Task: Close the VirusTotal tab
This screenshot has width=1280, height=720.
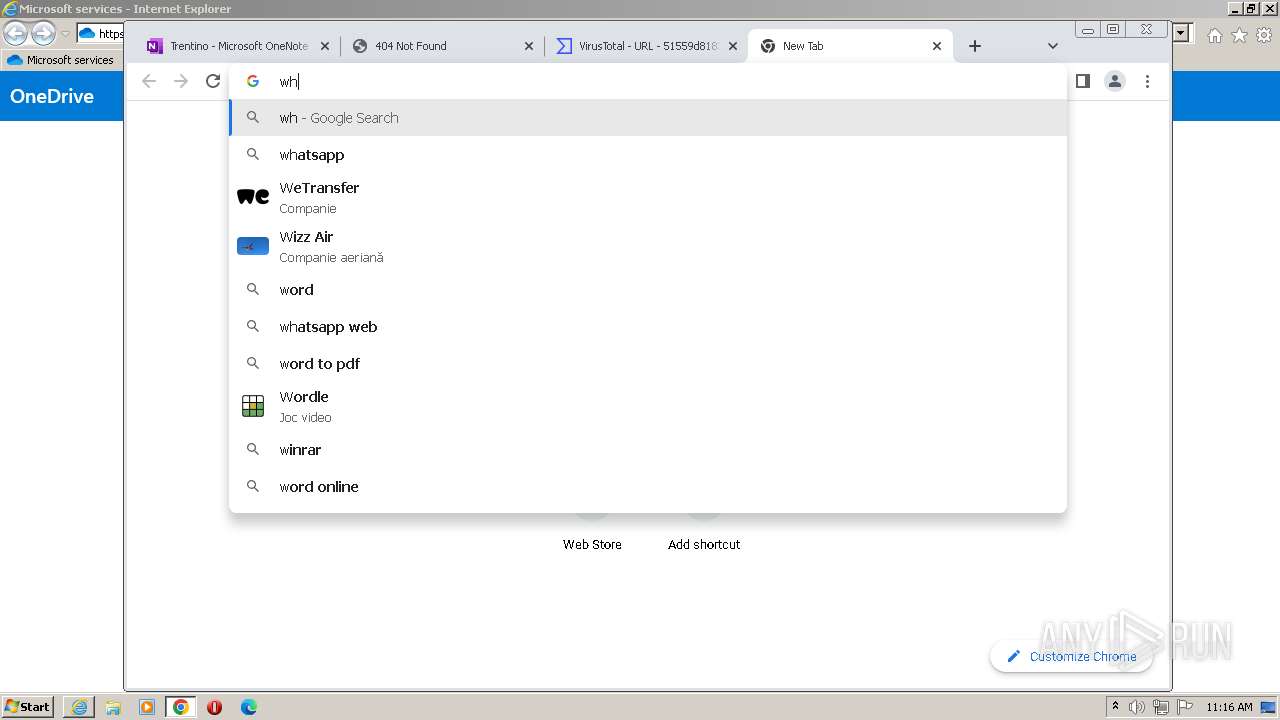Action: (733, 46)
